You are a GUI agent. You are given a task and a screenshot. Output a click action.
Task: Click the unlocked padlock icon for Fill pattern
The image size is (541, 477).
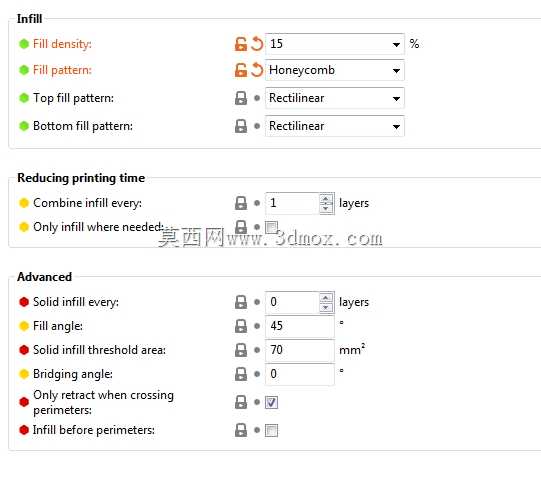[240, 70]
